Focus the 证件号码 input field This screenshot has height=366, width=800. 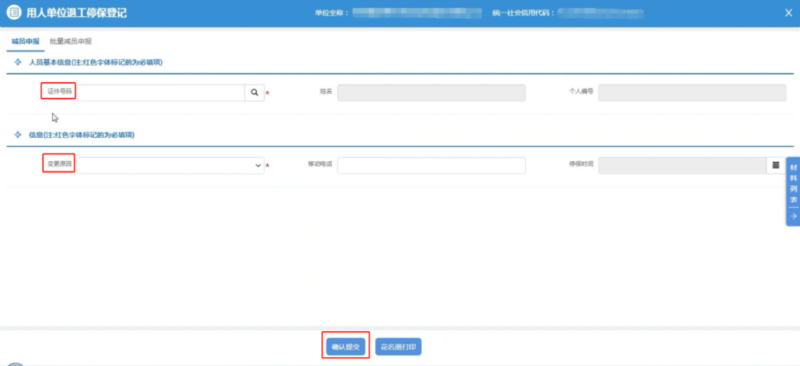pyautogui.click(x=161, y=93)
